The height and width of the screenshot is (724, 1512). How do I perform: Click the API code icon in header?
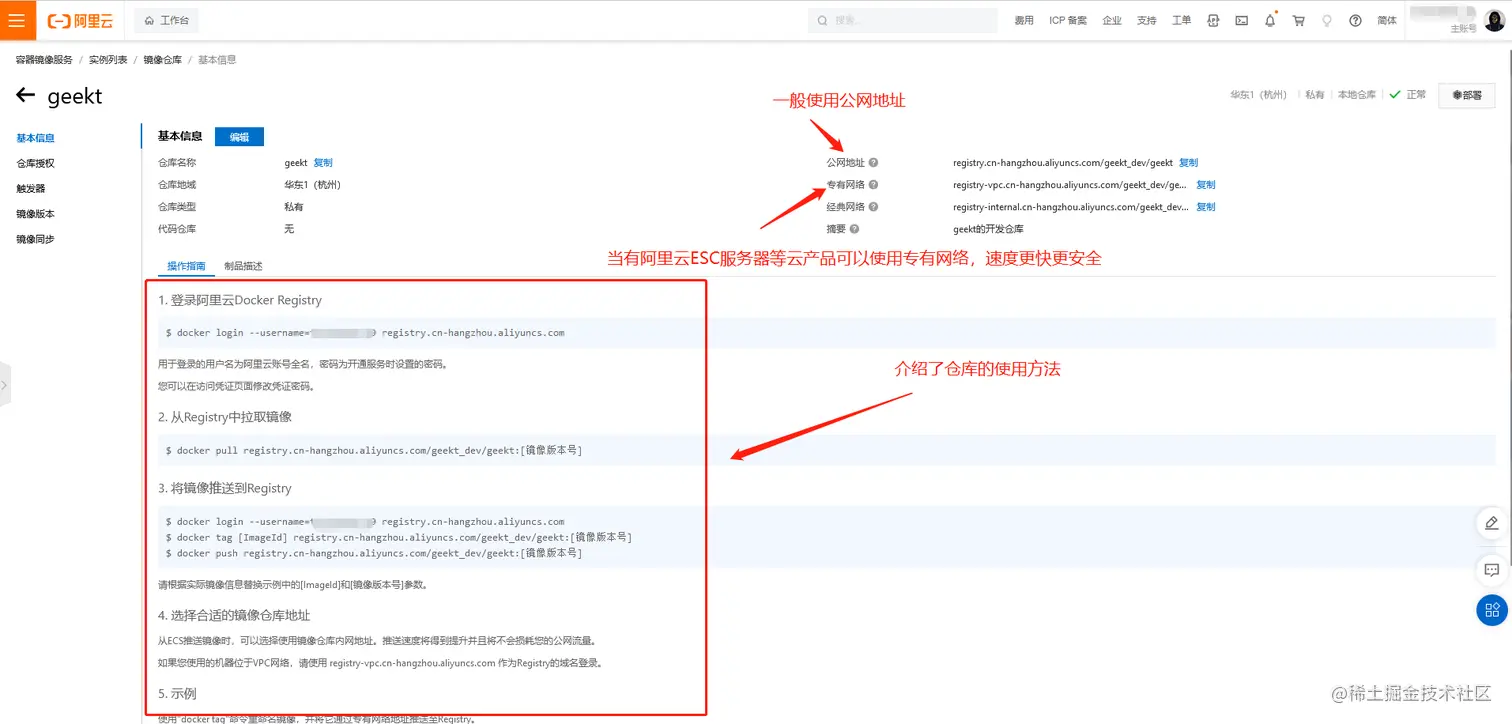click(1213, 21)
